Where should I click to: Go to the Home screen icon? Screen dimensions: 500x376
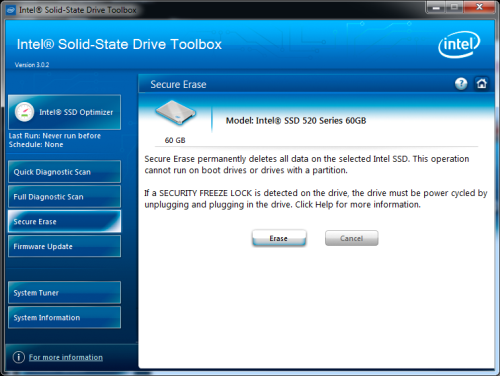[x=481, y=84]
